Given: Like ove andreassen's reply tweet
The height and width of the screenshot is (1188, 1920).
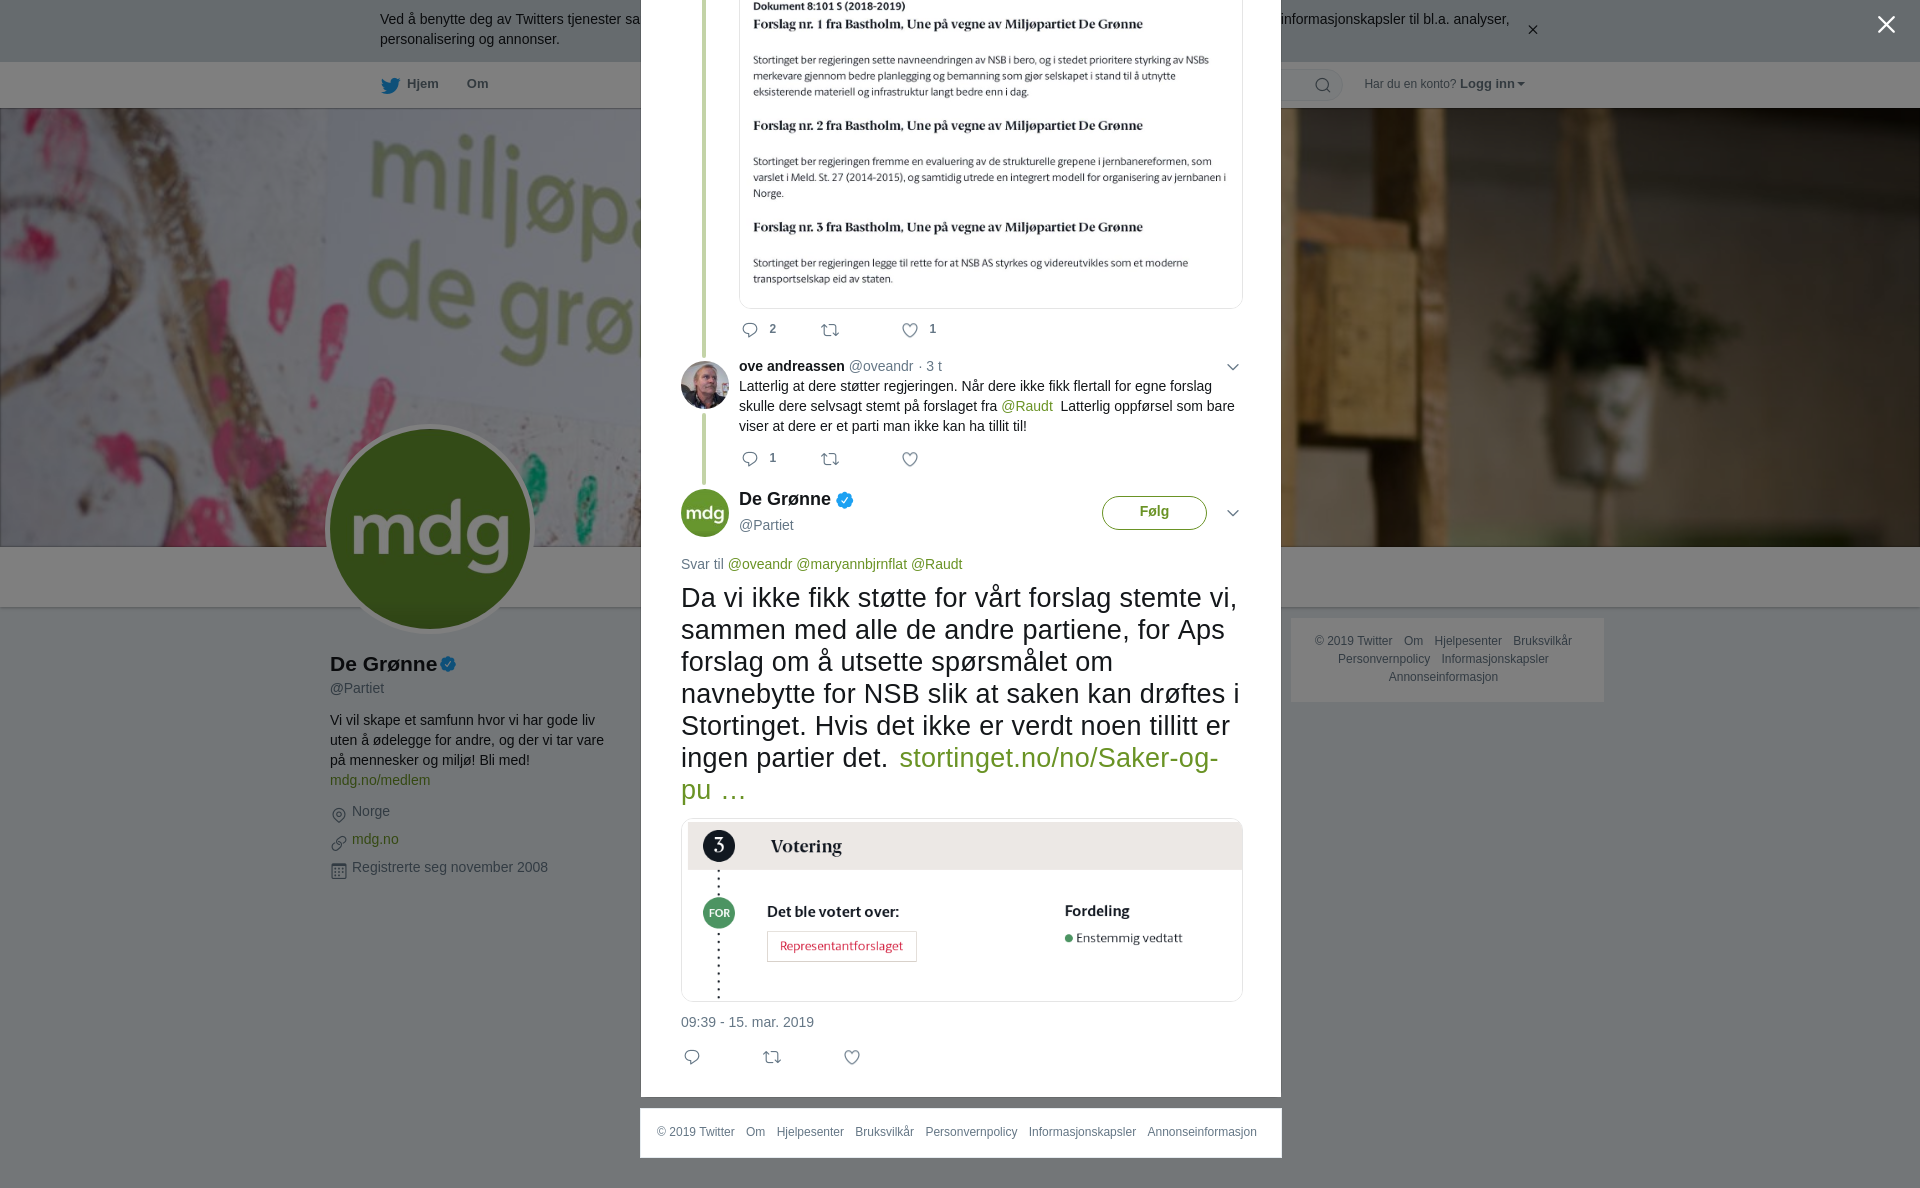Looking at the screenshot, I should click(910, 459).
